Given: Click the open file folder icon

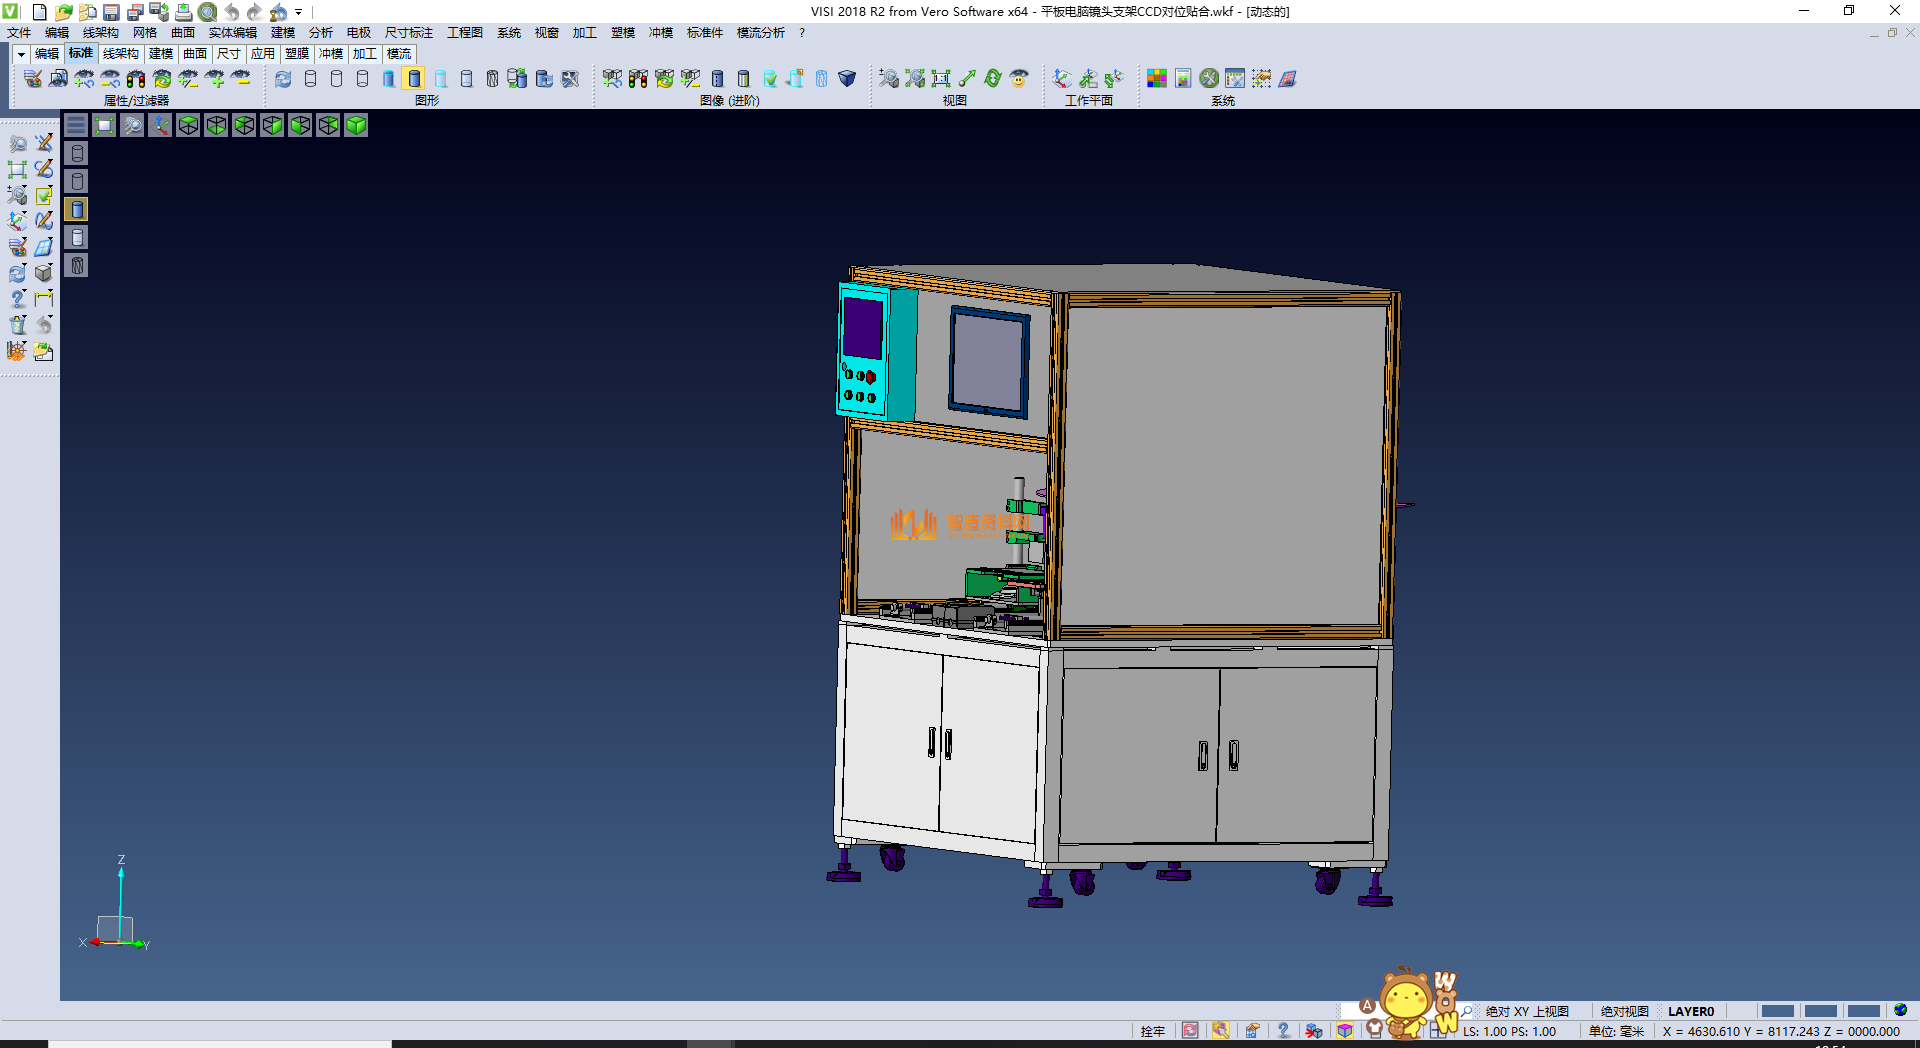Looking at the screenshot, I should (63, 12).
